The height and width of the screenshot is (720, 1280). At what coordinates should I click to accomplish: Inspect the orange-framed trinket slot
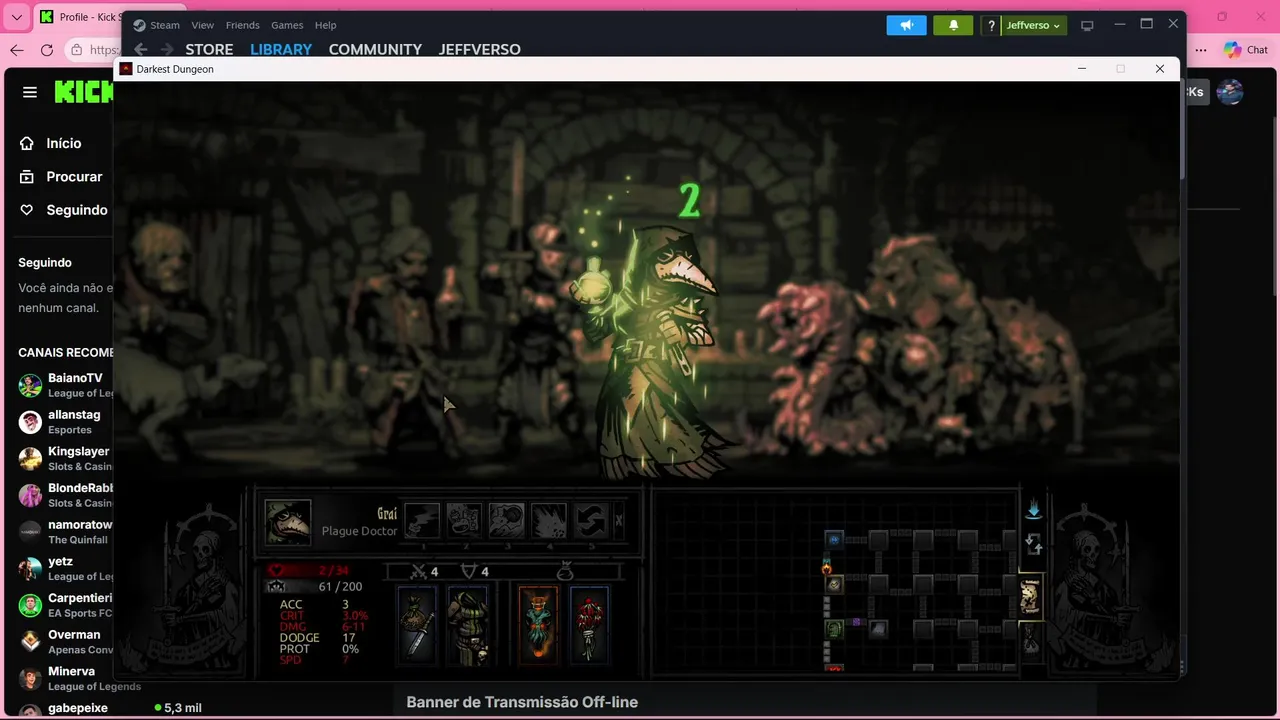pyautogui.click(x=538, y=624)
